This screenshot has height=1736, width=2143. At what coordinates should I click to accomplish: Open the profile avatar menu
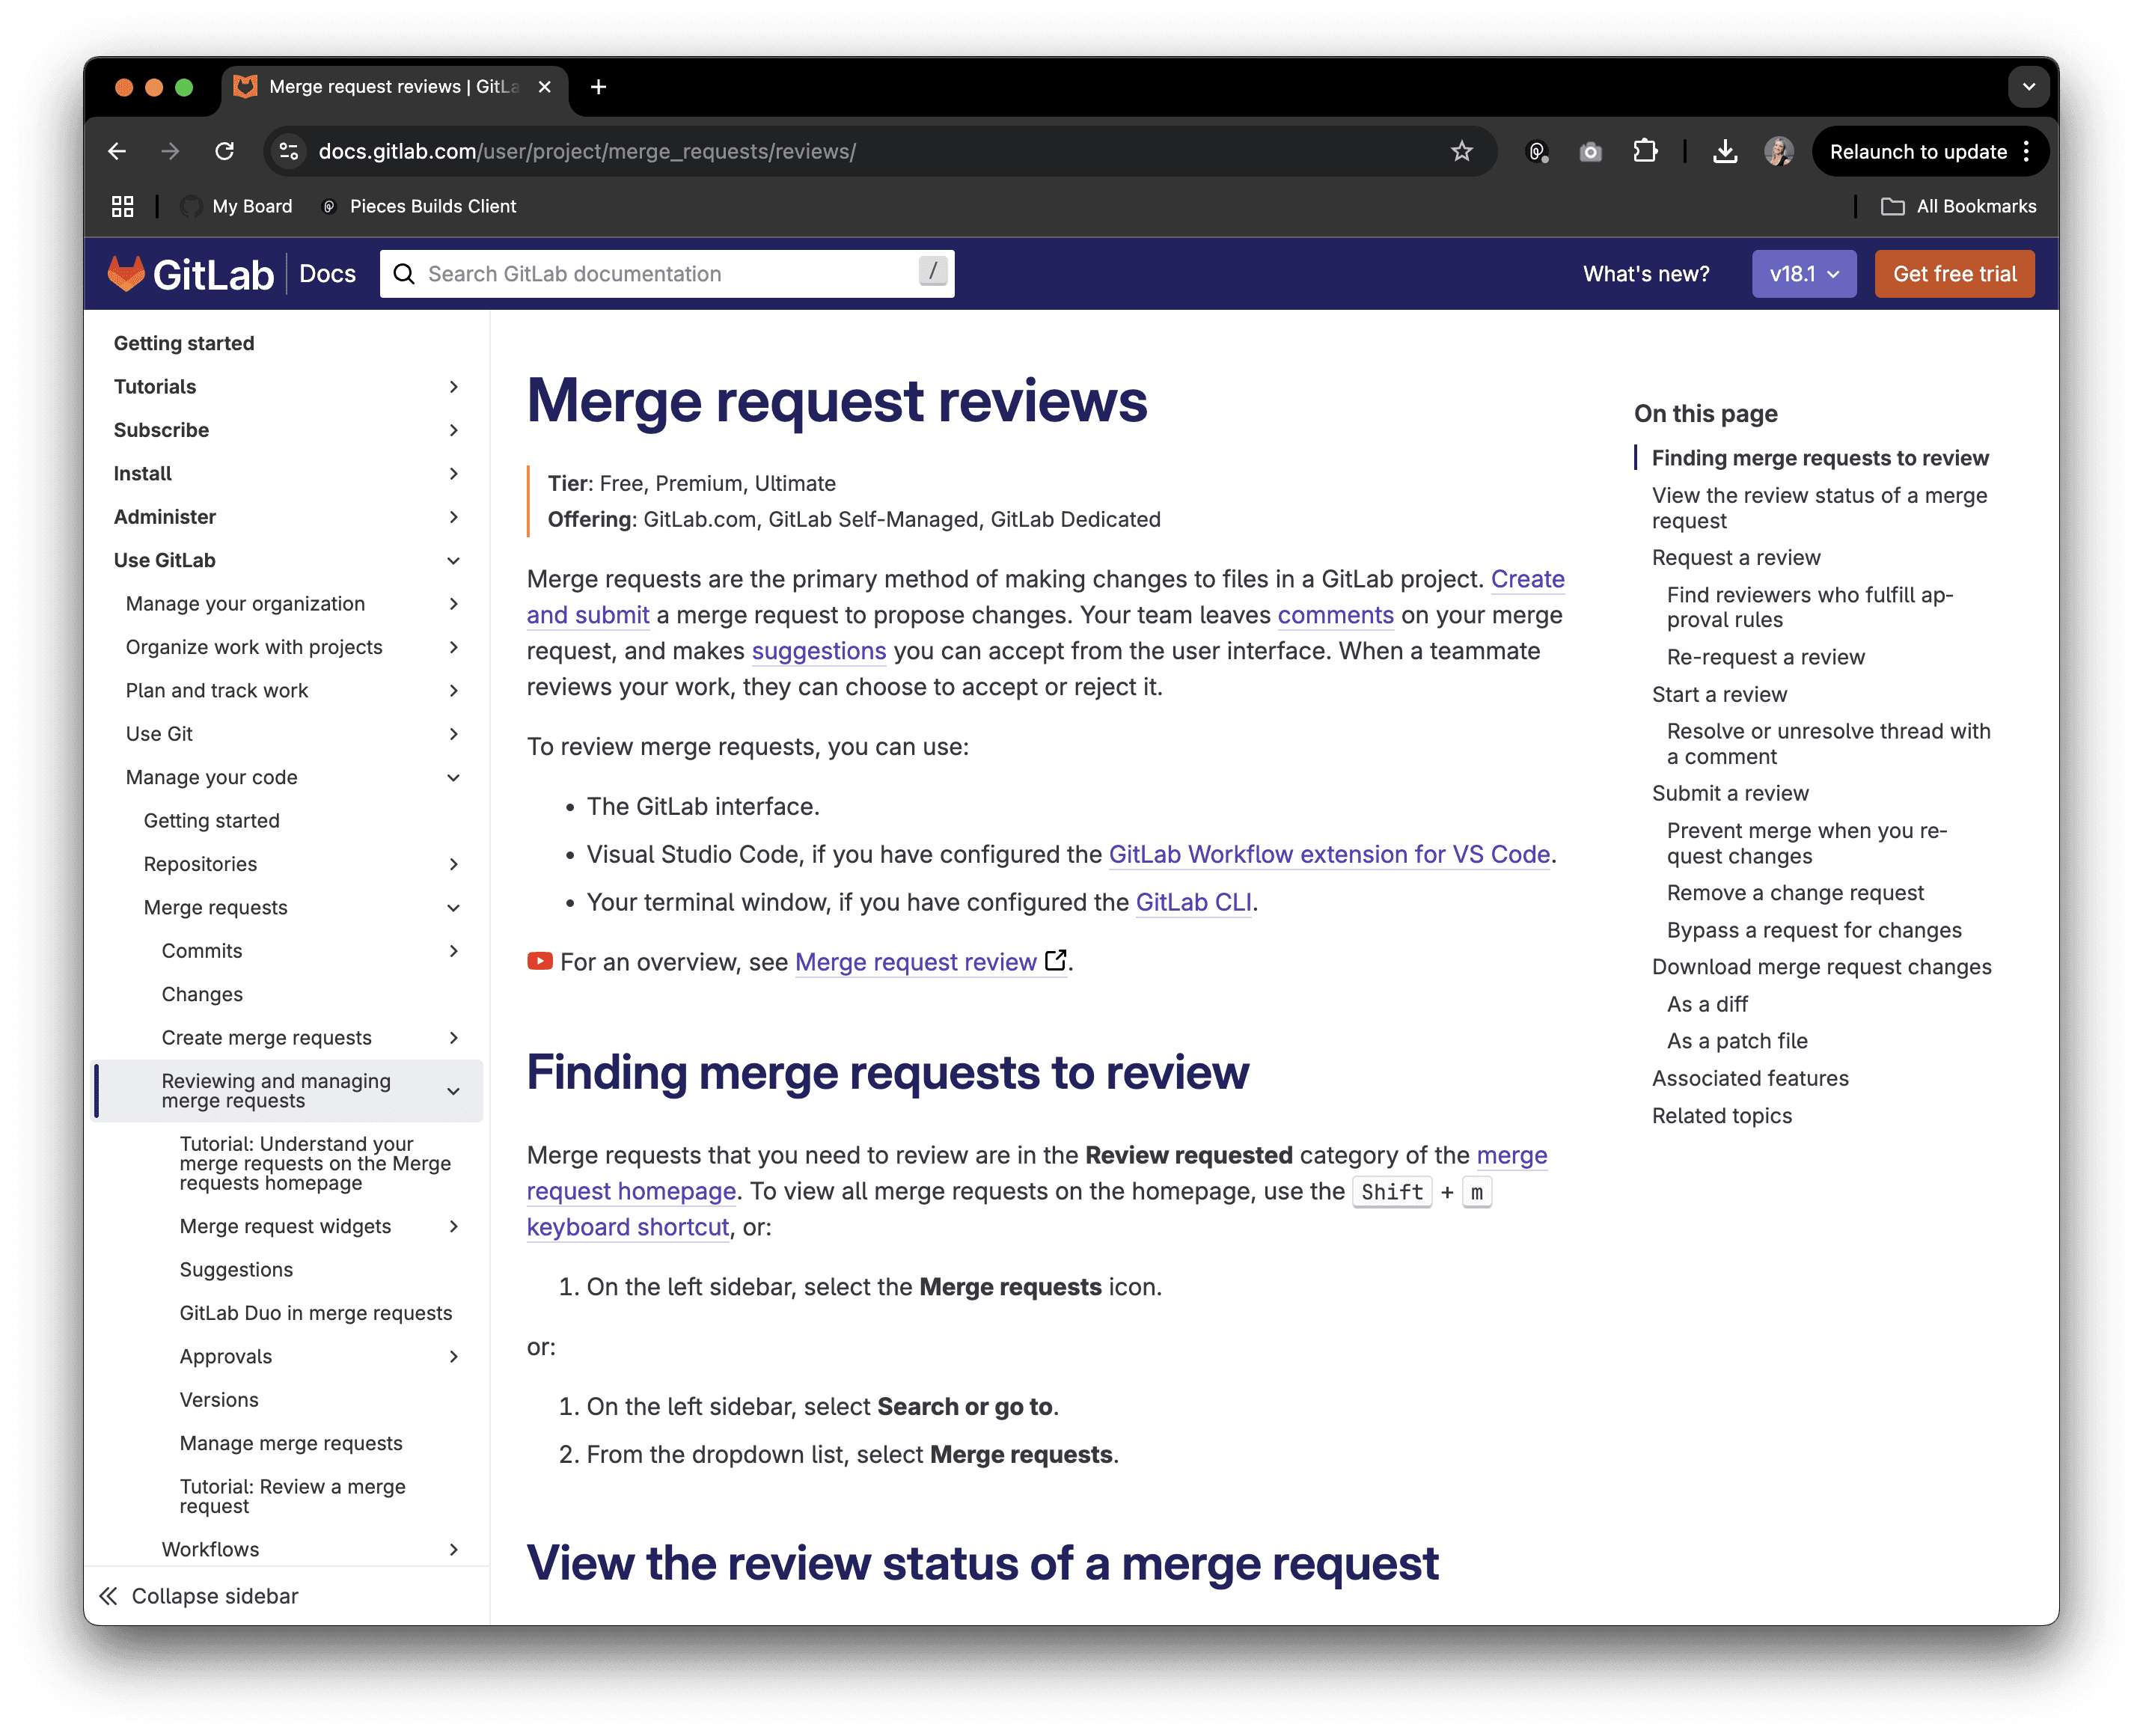(1779, 151)
